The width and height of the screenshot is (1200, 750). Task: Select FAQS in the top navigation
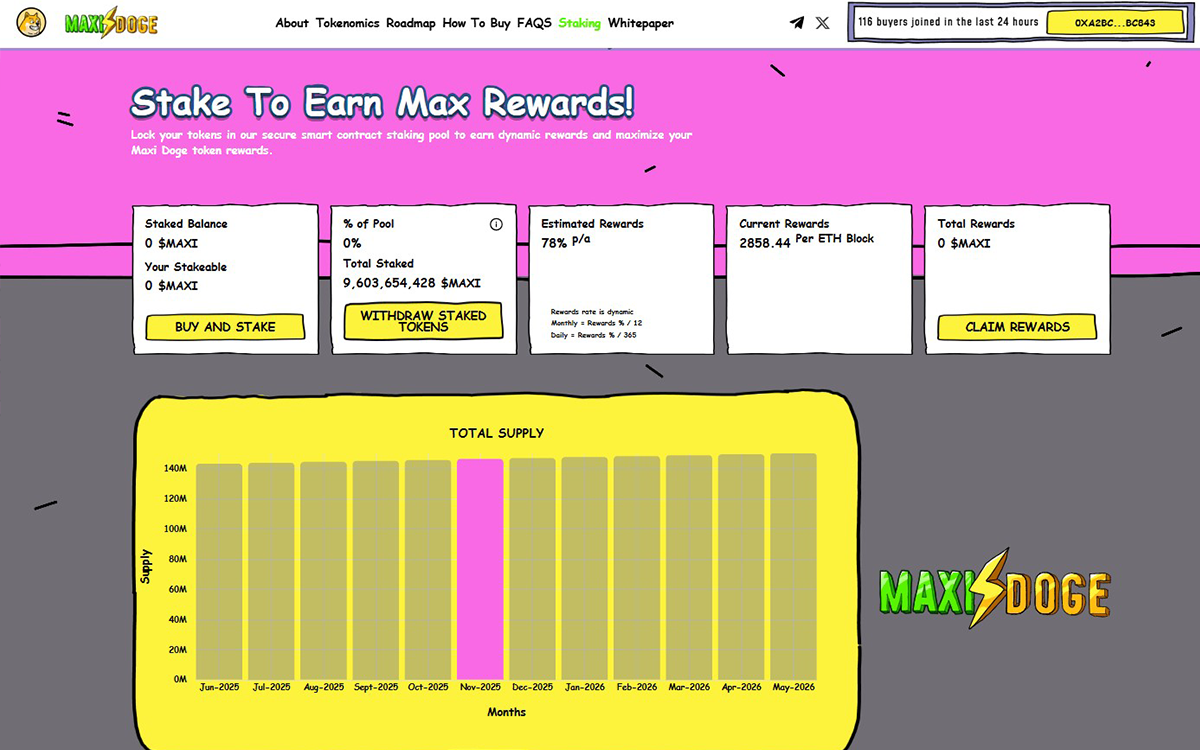(x=534, y=23)
